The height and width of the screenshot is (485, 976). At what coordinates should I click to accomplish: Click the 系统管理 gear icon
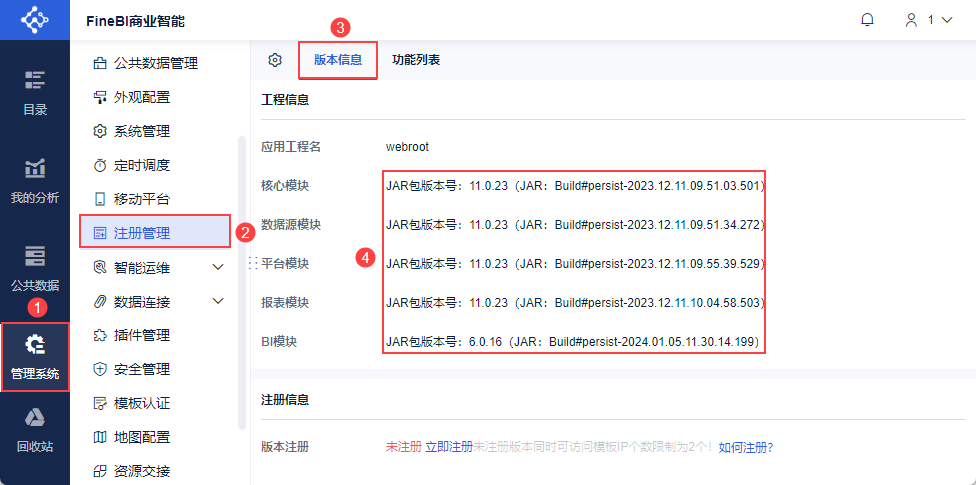[x=100, y=131]
